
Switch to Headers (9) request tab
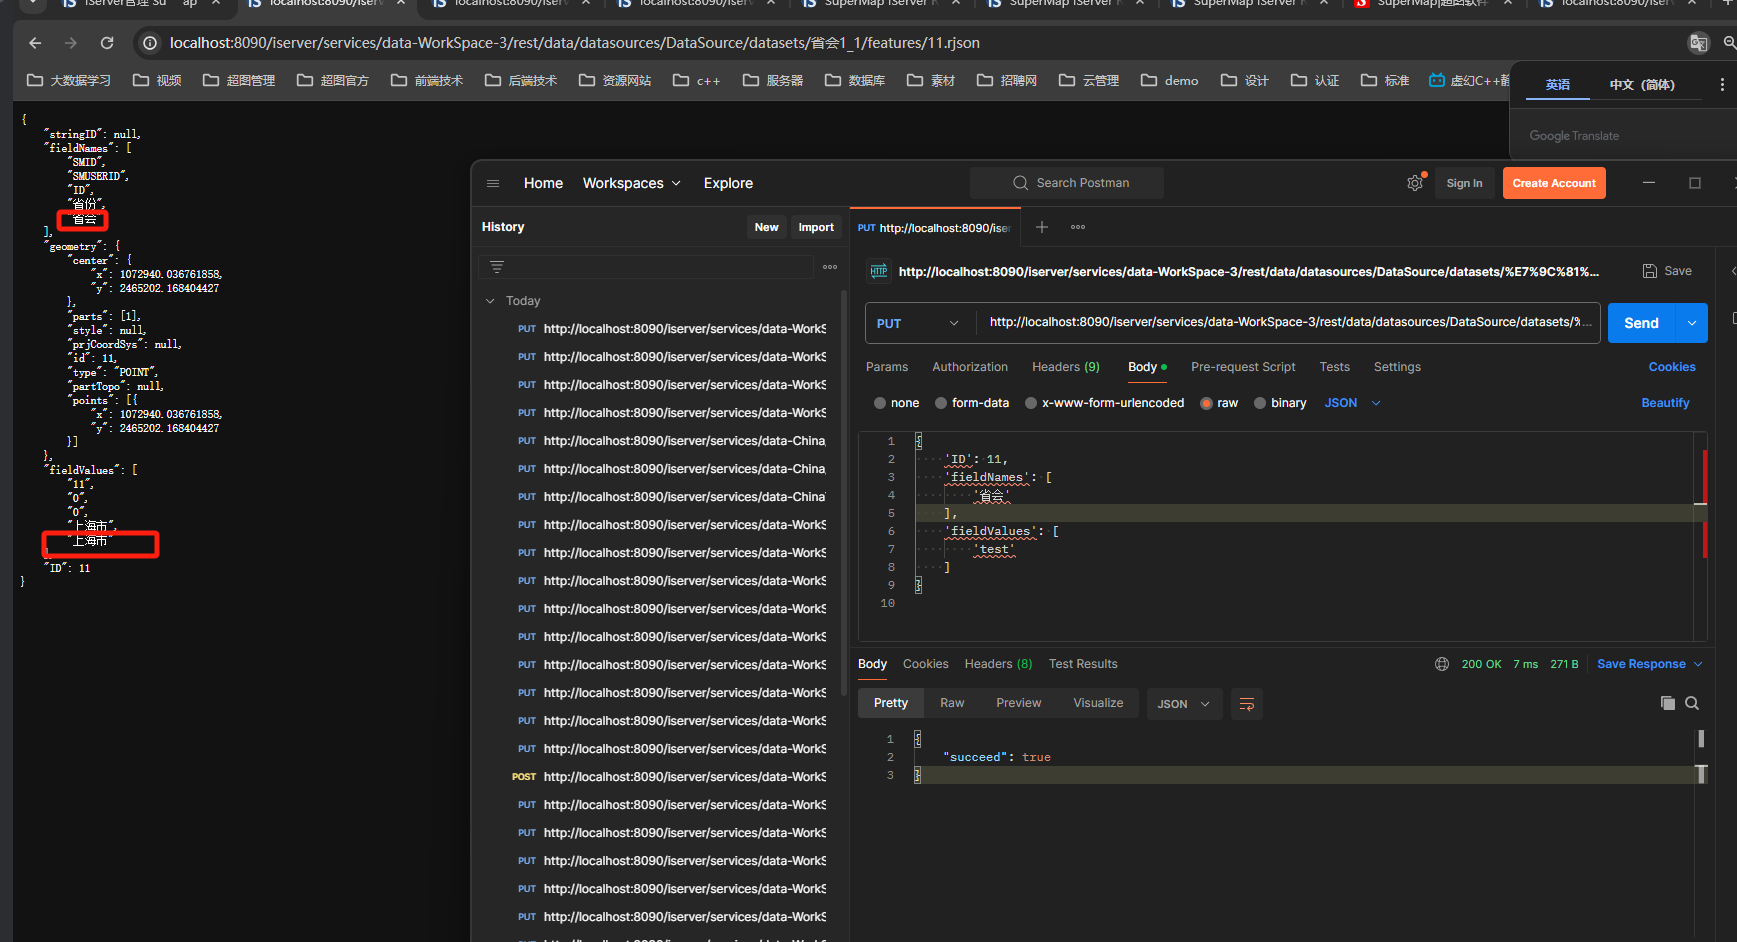point(1066,367)
